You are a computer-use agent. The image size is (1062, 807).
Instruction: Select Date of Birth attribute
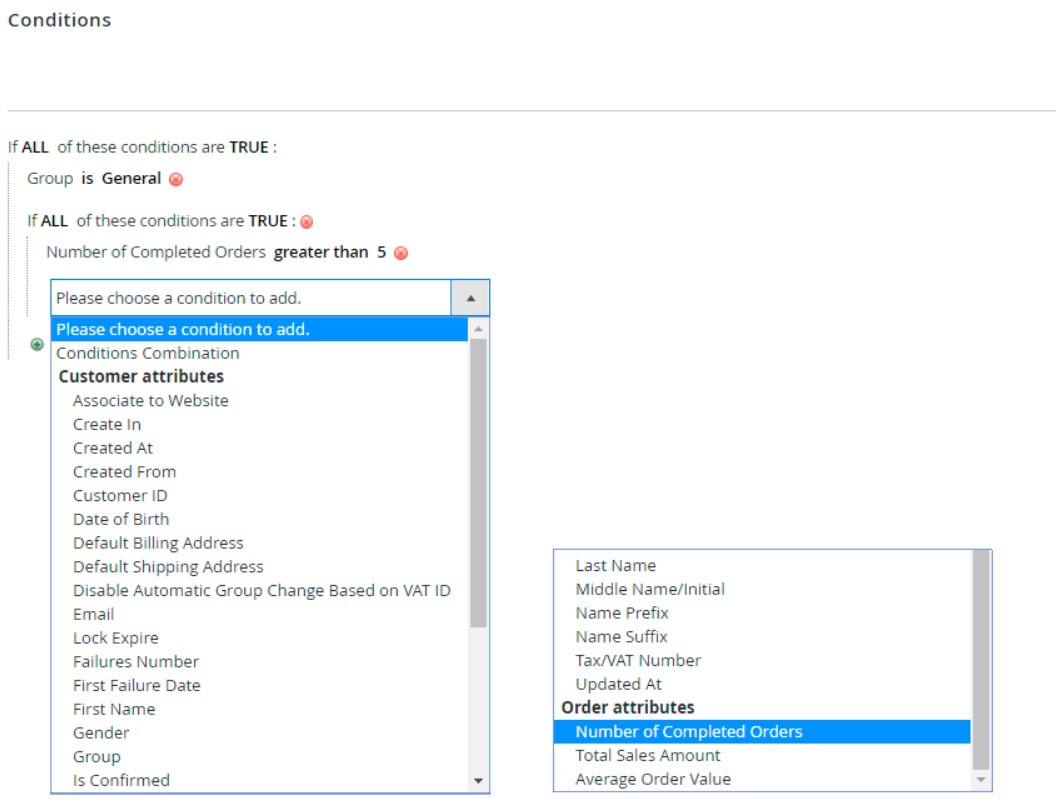tap(121, 519)
